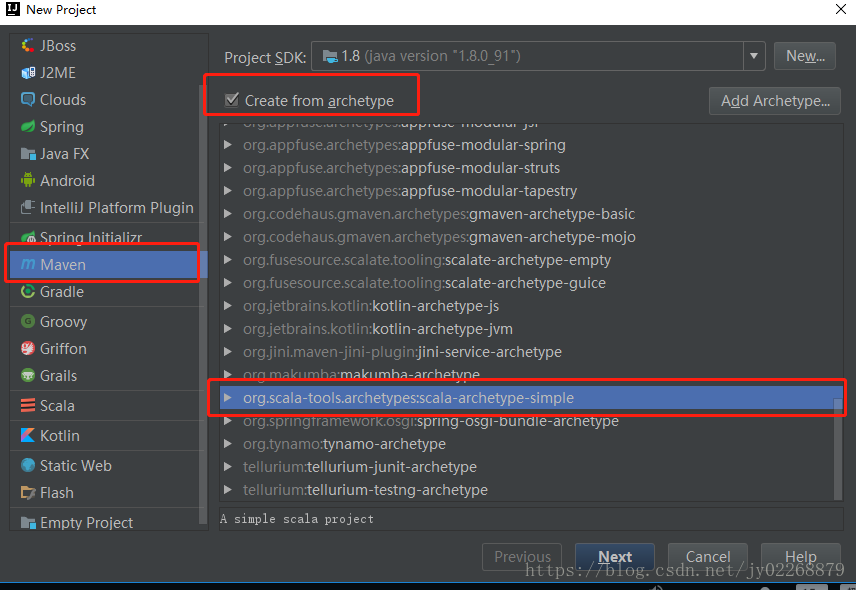Select Clouds in project type list
The width and height of the screenshot is (856, 590).
tap(106, 100)
